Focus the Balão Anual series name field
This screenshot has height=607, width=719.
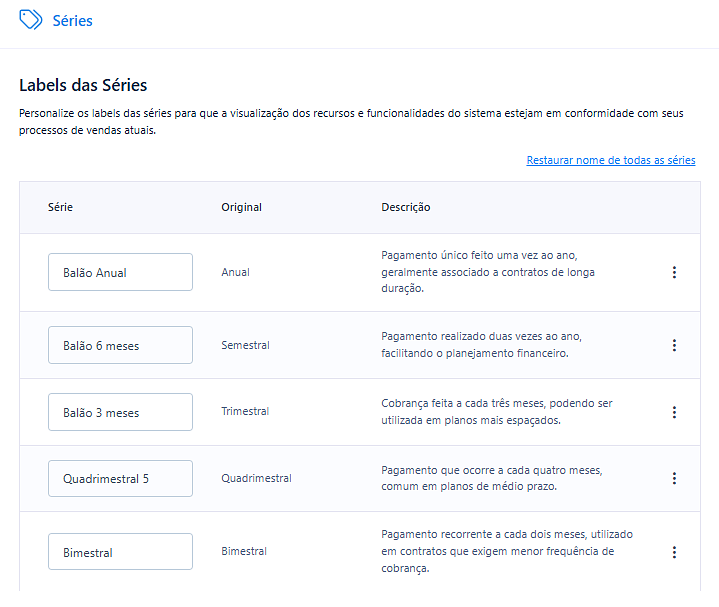pyautogui.click(x=120, y=272)
